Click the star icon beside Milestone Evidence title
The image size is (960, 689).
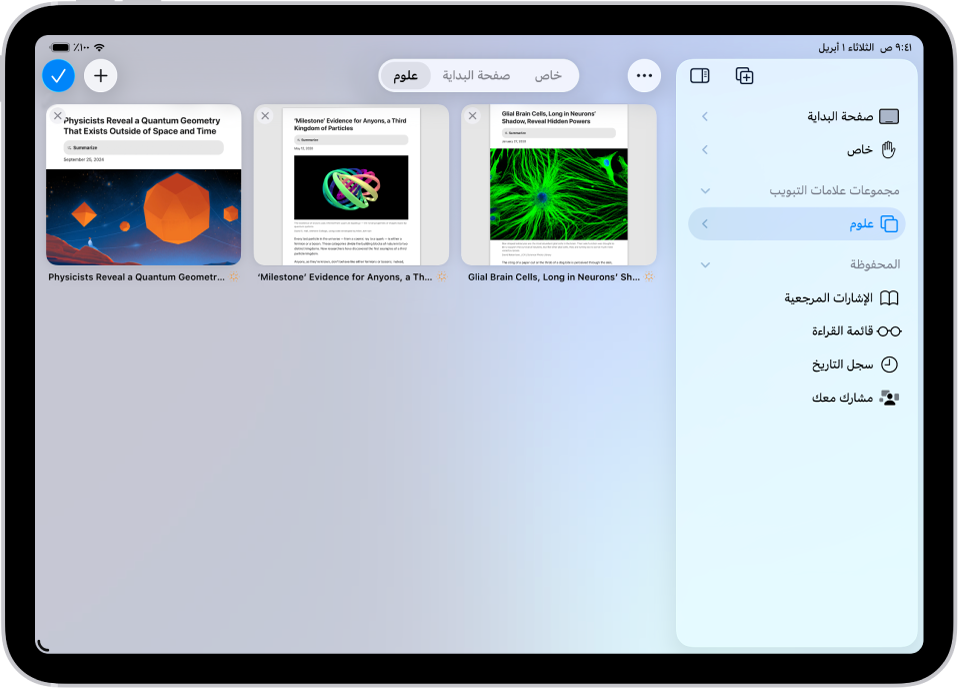(442, 277)
